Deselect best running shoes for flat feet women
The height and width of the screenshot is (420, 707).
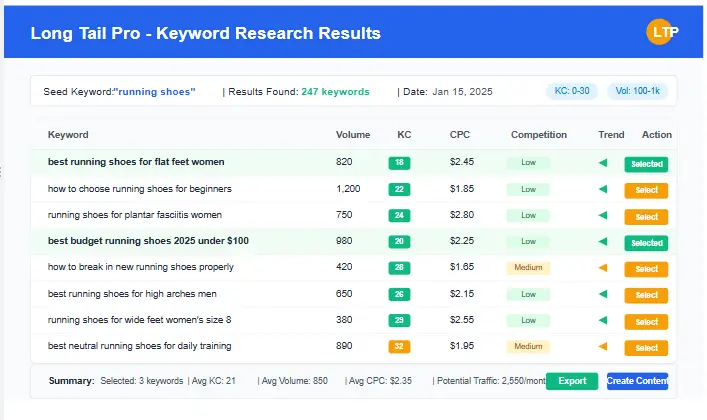click(x=646, y=164)
